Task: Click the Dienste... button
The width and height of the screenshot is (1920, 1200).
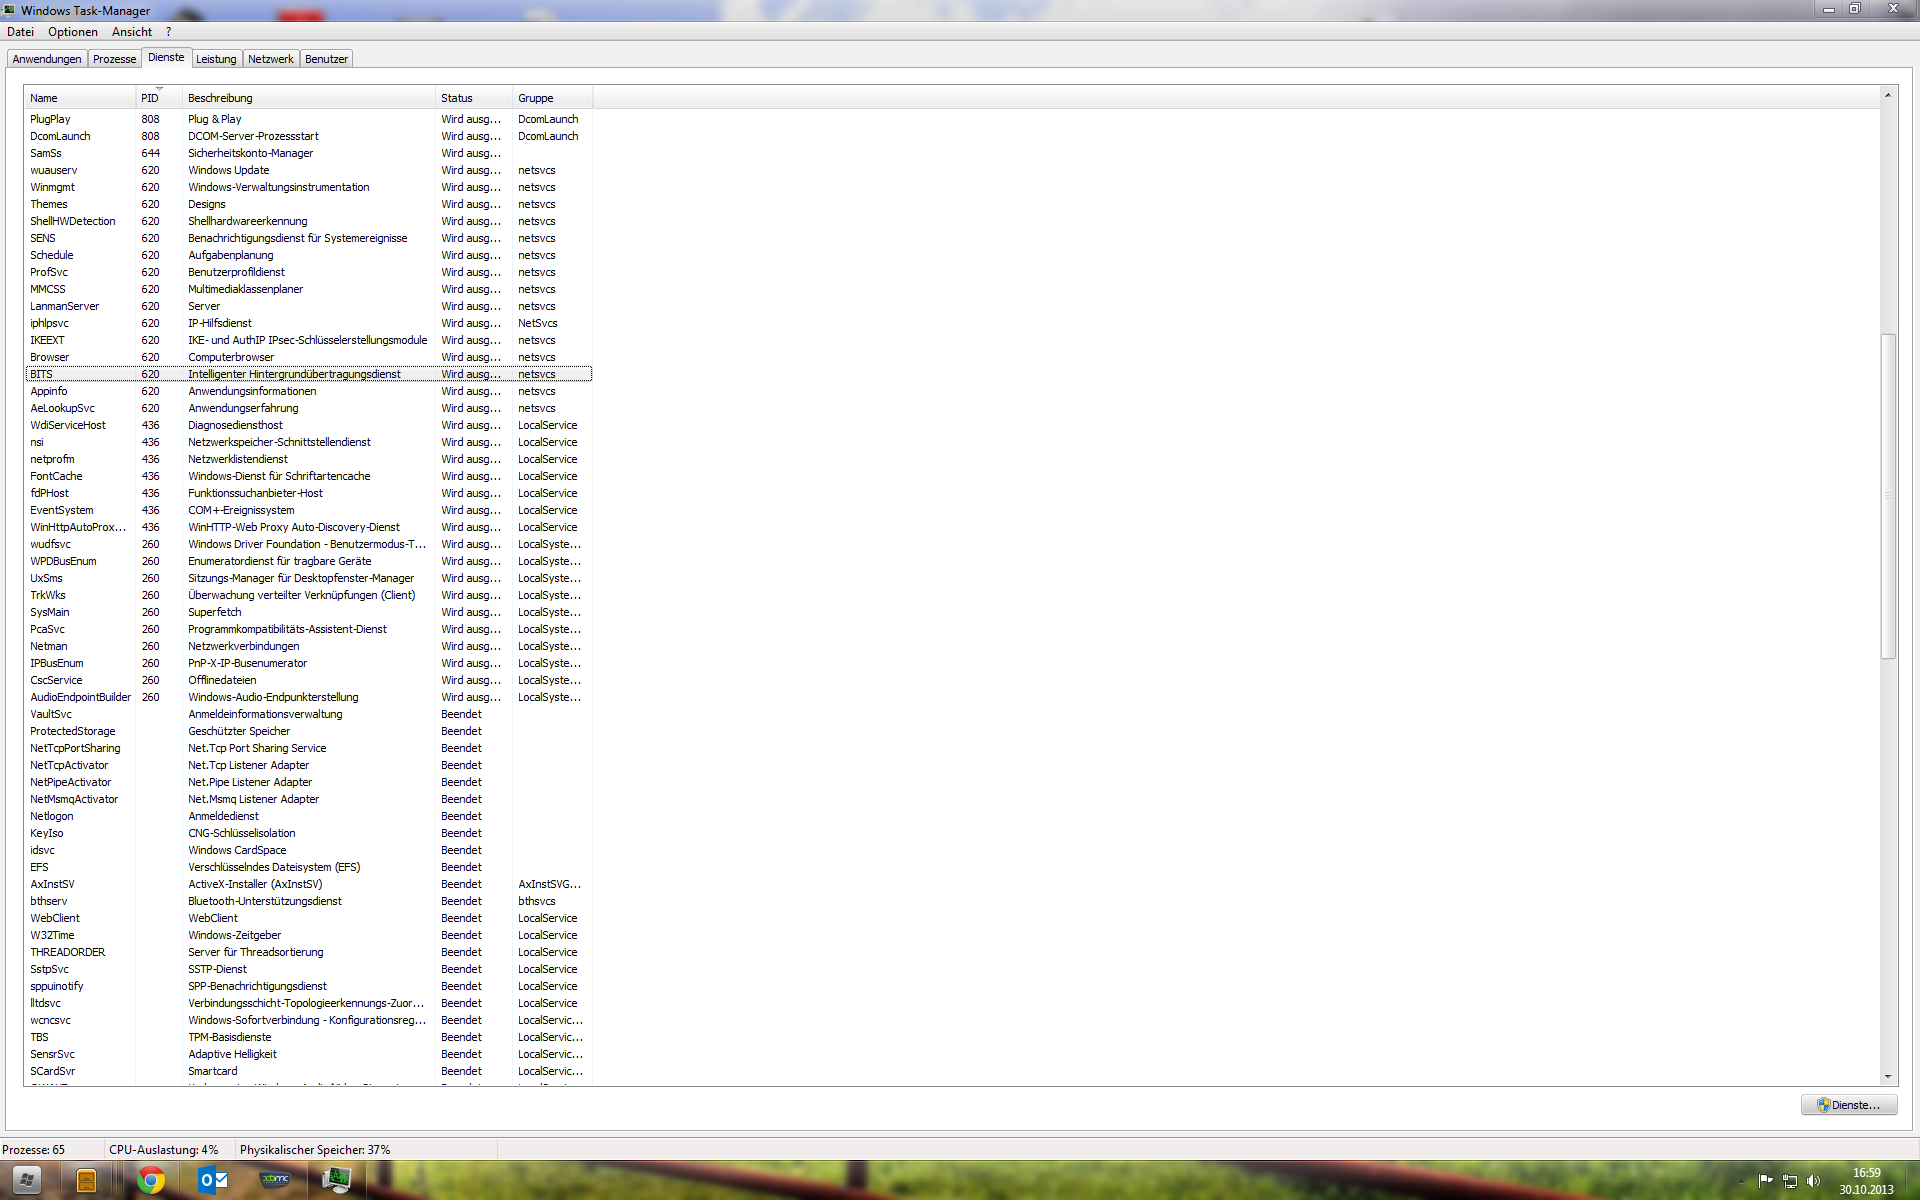Action: (x=1849, y=1105)
